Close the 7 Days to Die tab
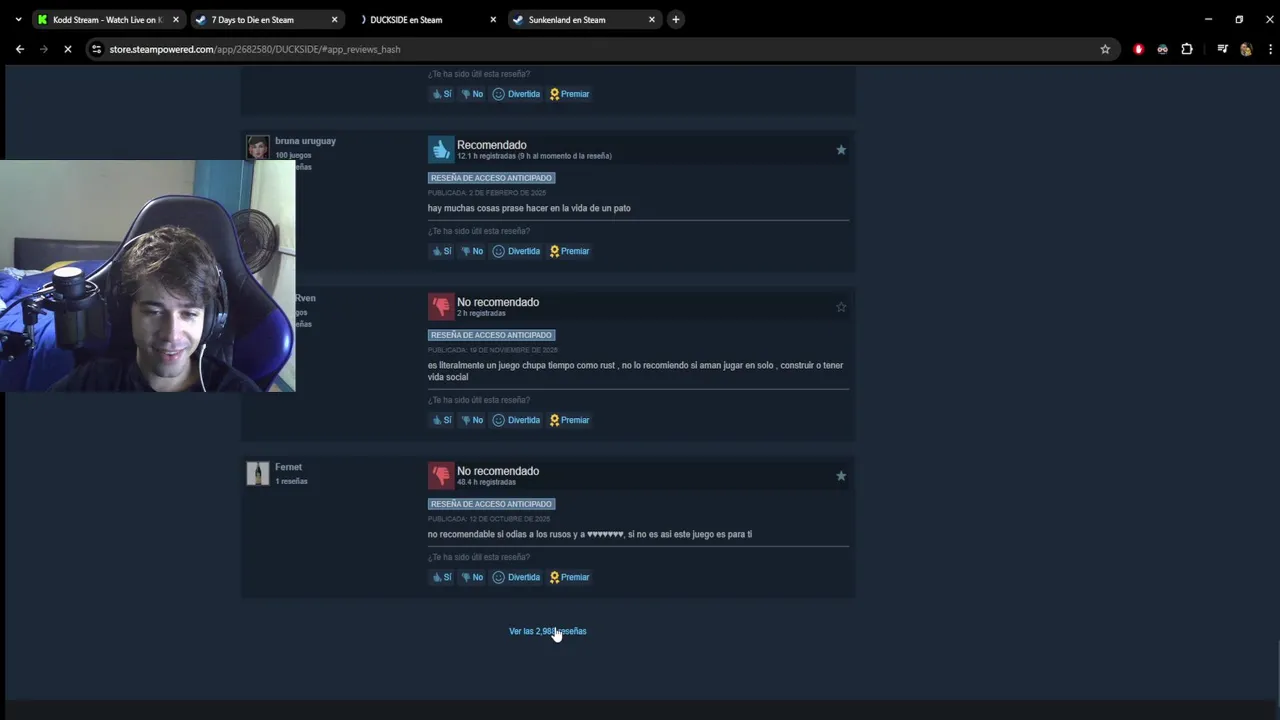This screenshot has width=1280, height=720. (x=334, y=19)
